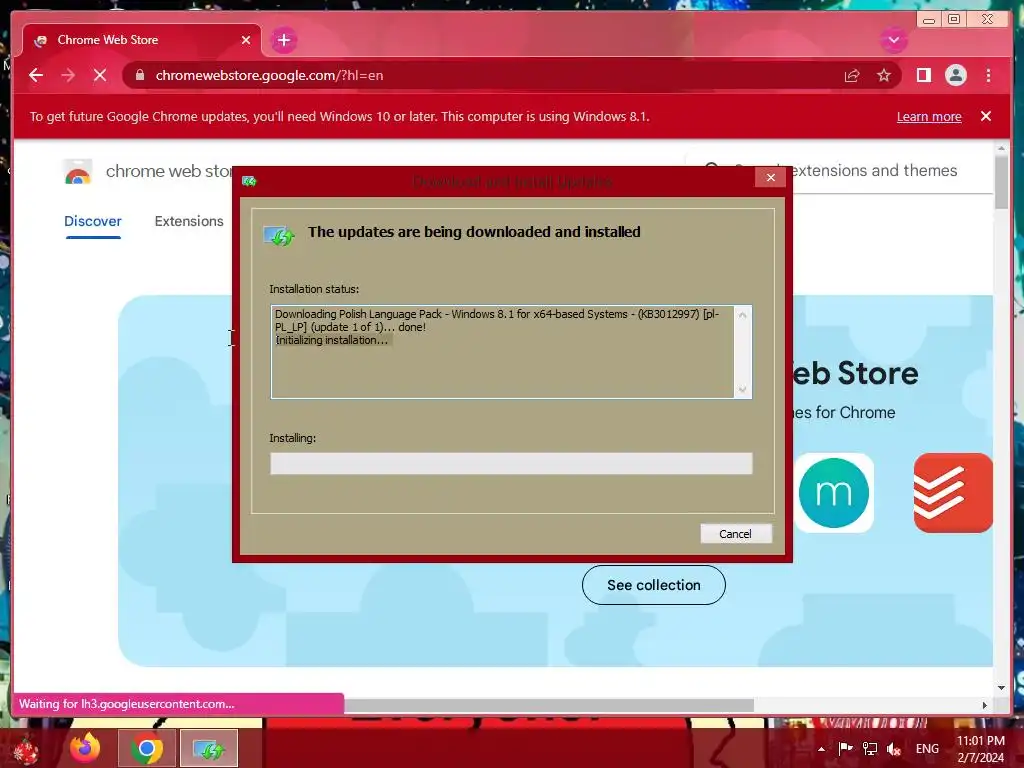This screenshot has width=1024, height=768.
Task: Open the tab search dropdown arrow
Action: pyautogui.click(x=893, y=40)
